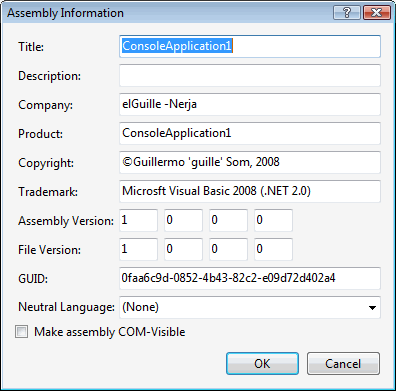The image size is (396, 391).
Task: Select the File Version build number box
Action: pyautogui.click(x=228, y=249)
